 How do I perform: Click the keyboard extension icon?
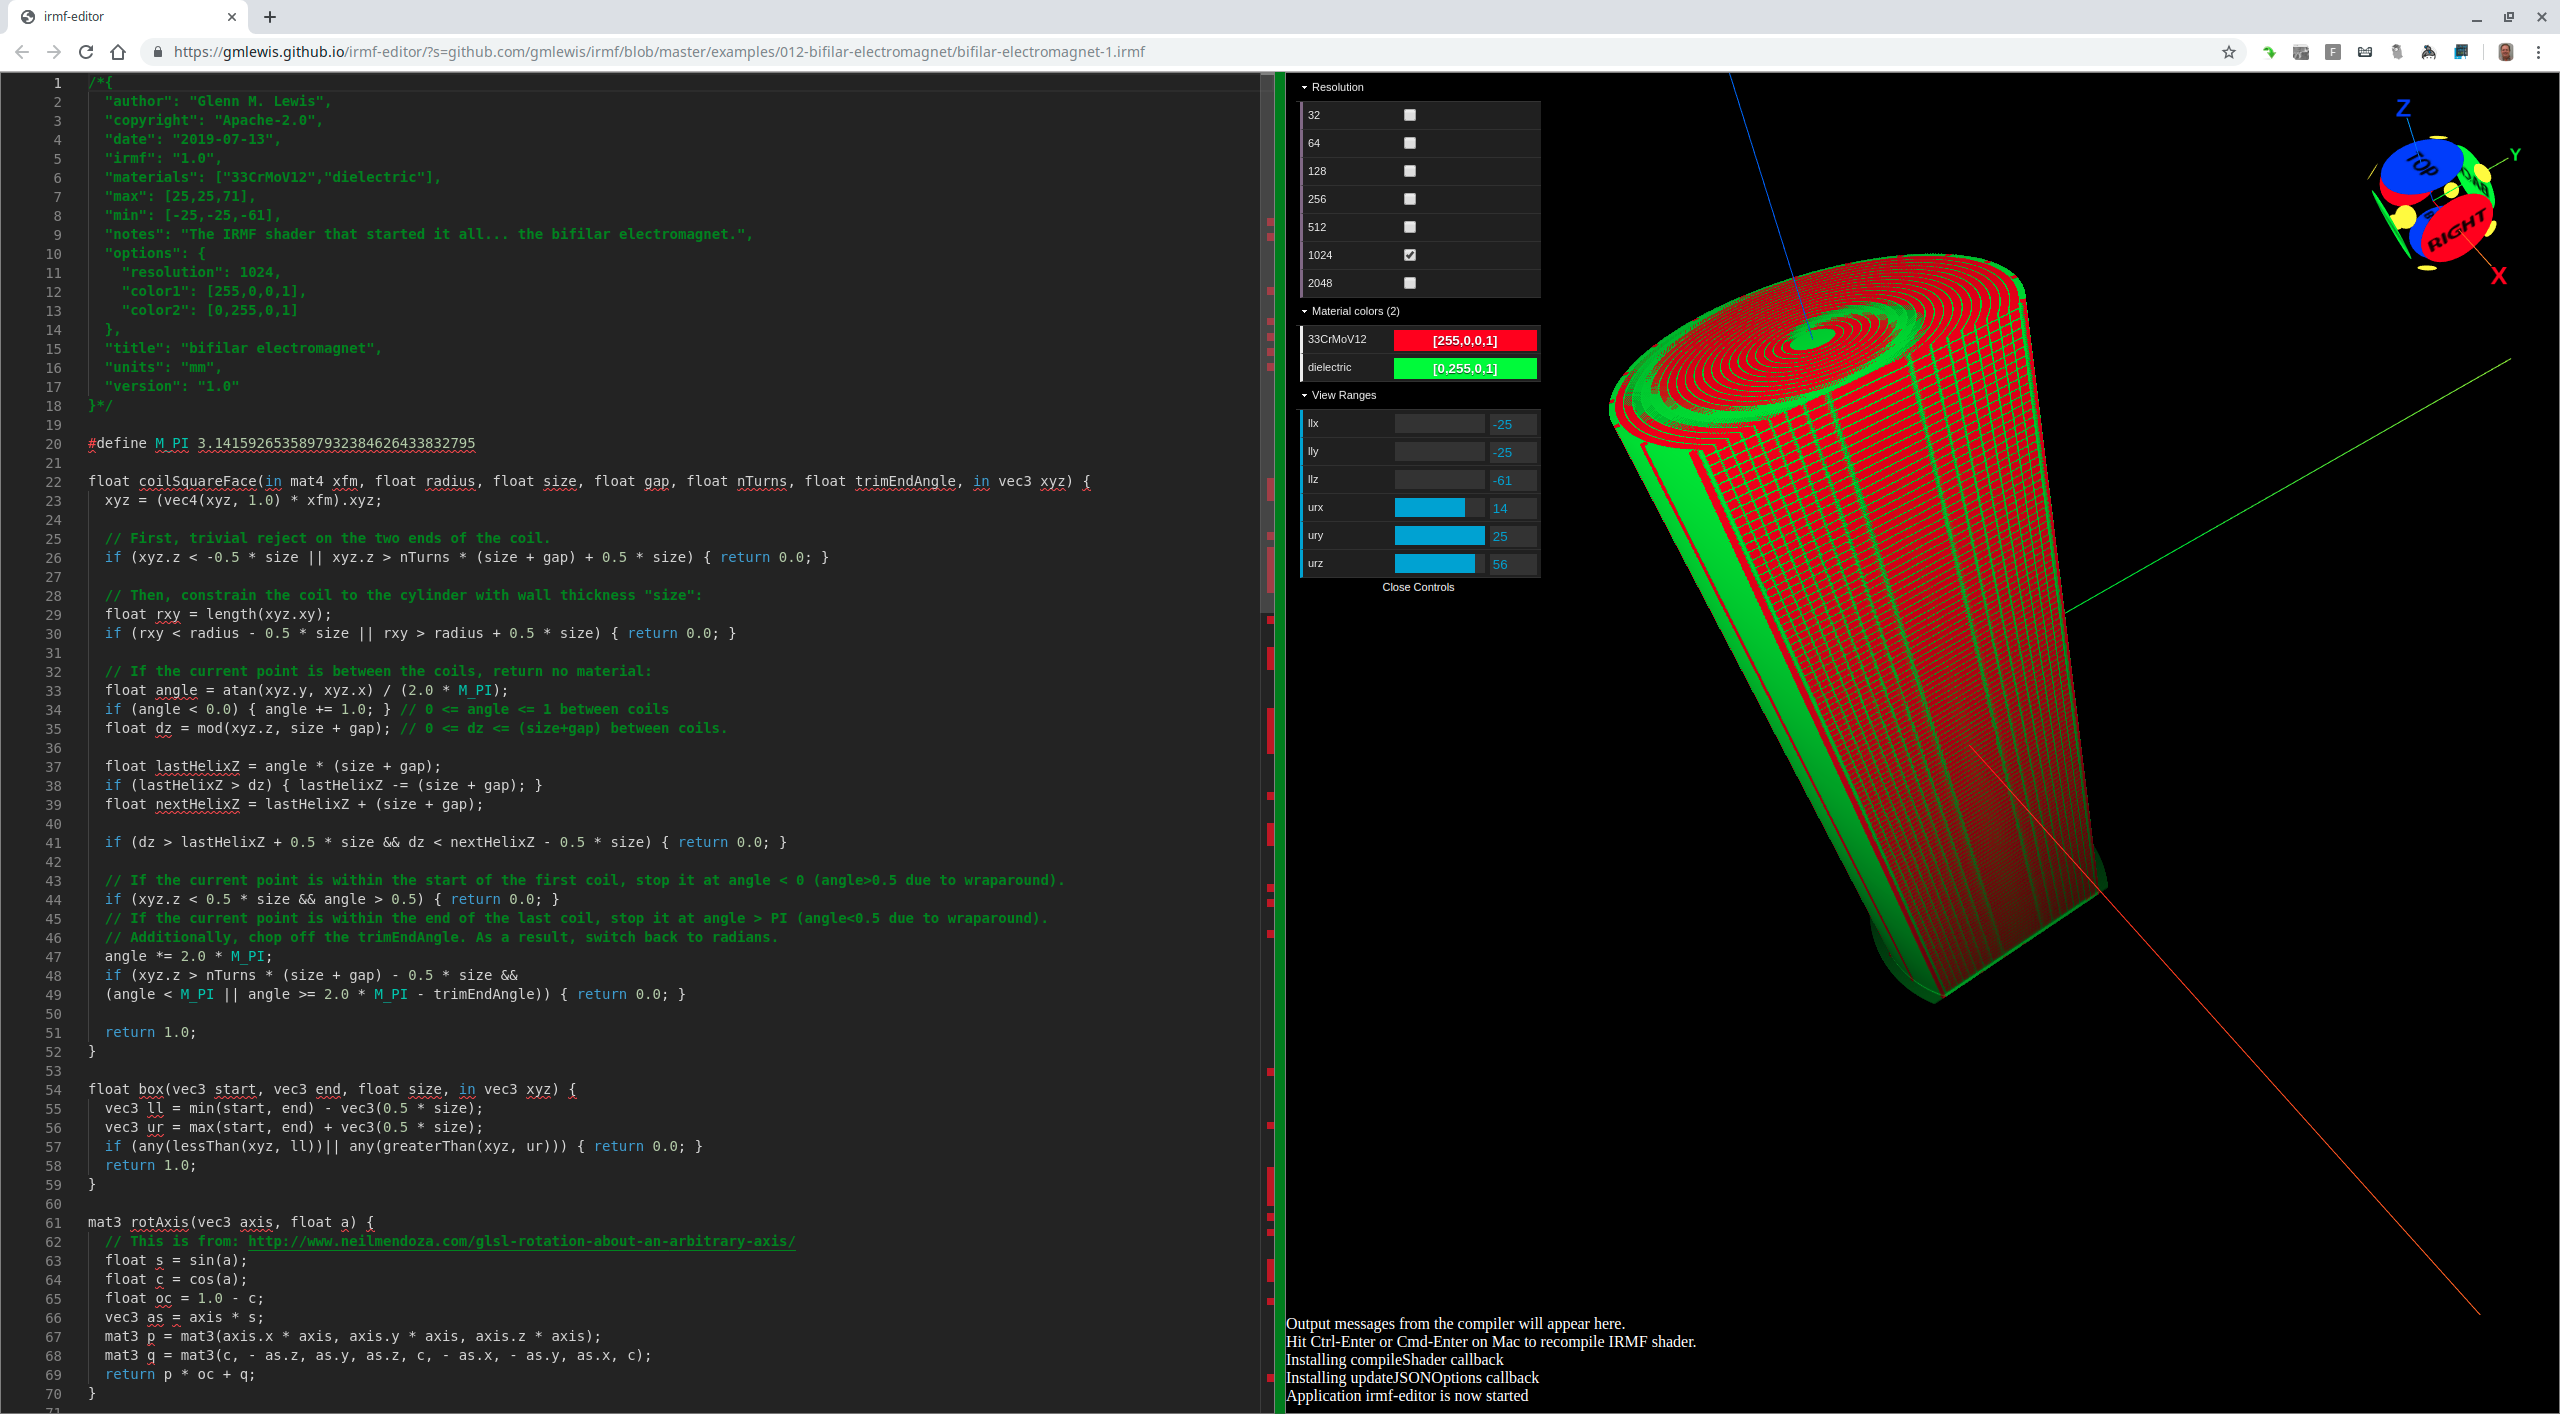click(x=2365, y=52)
